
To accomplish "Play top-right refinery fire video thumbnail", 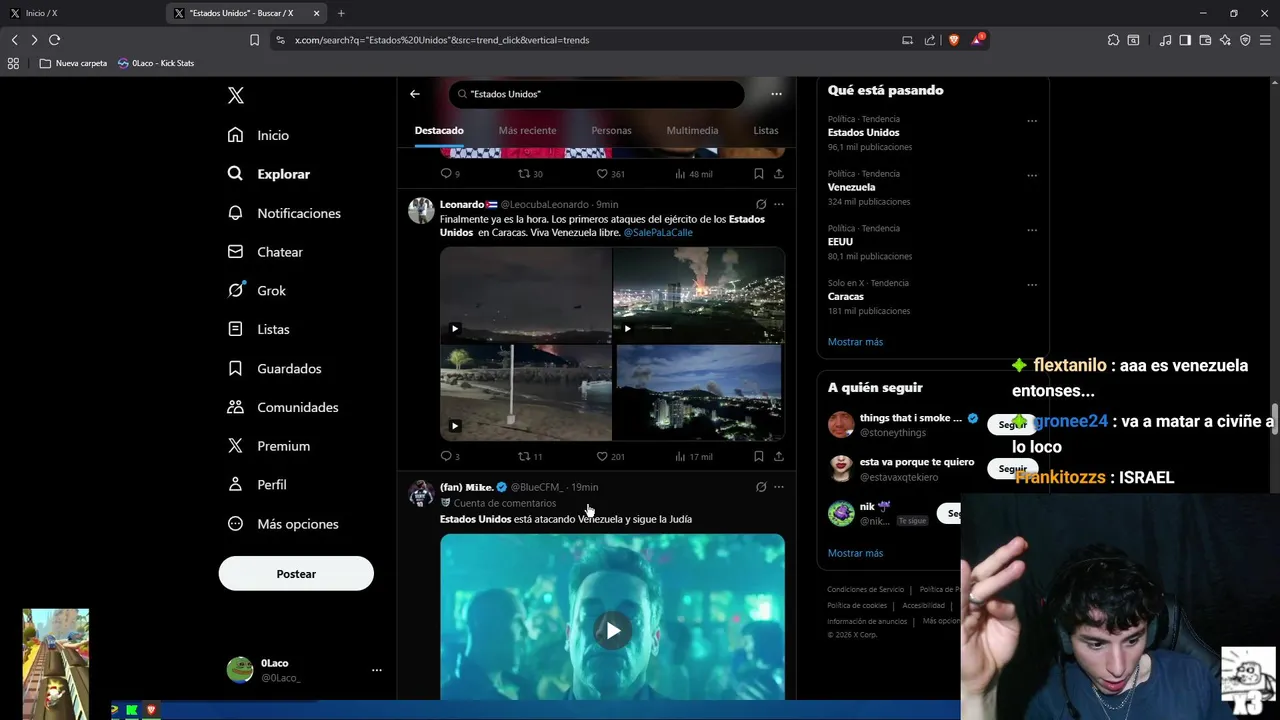I will point(699,294).
